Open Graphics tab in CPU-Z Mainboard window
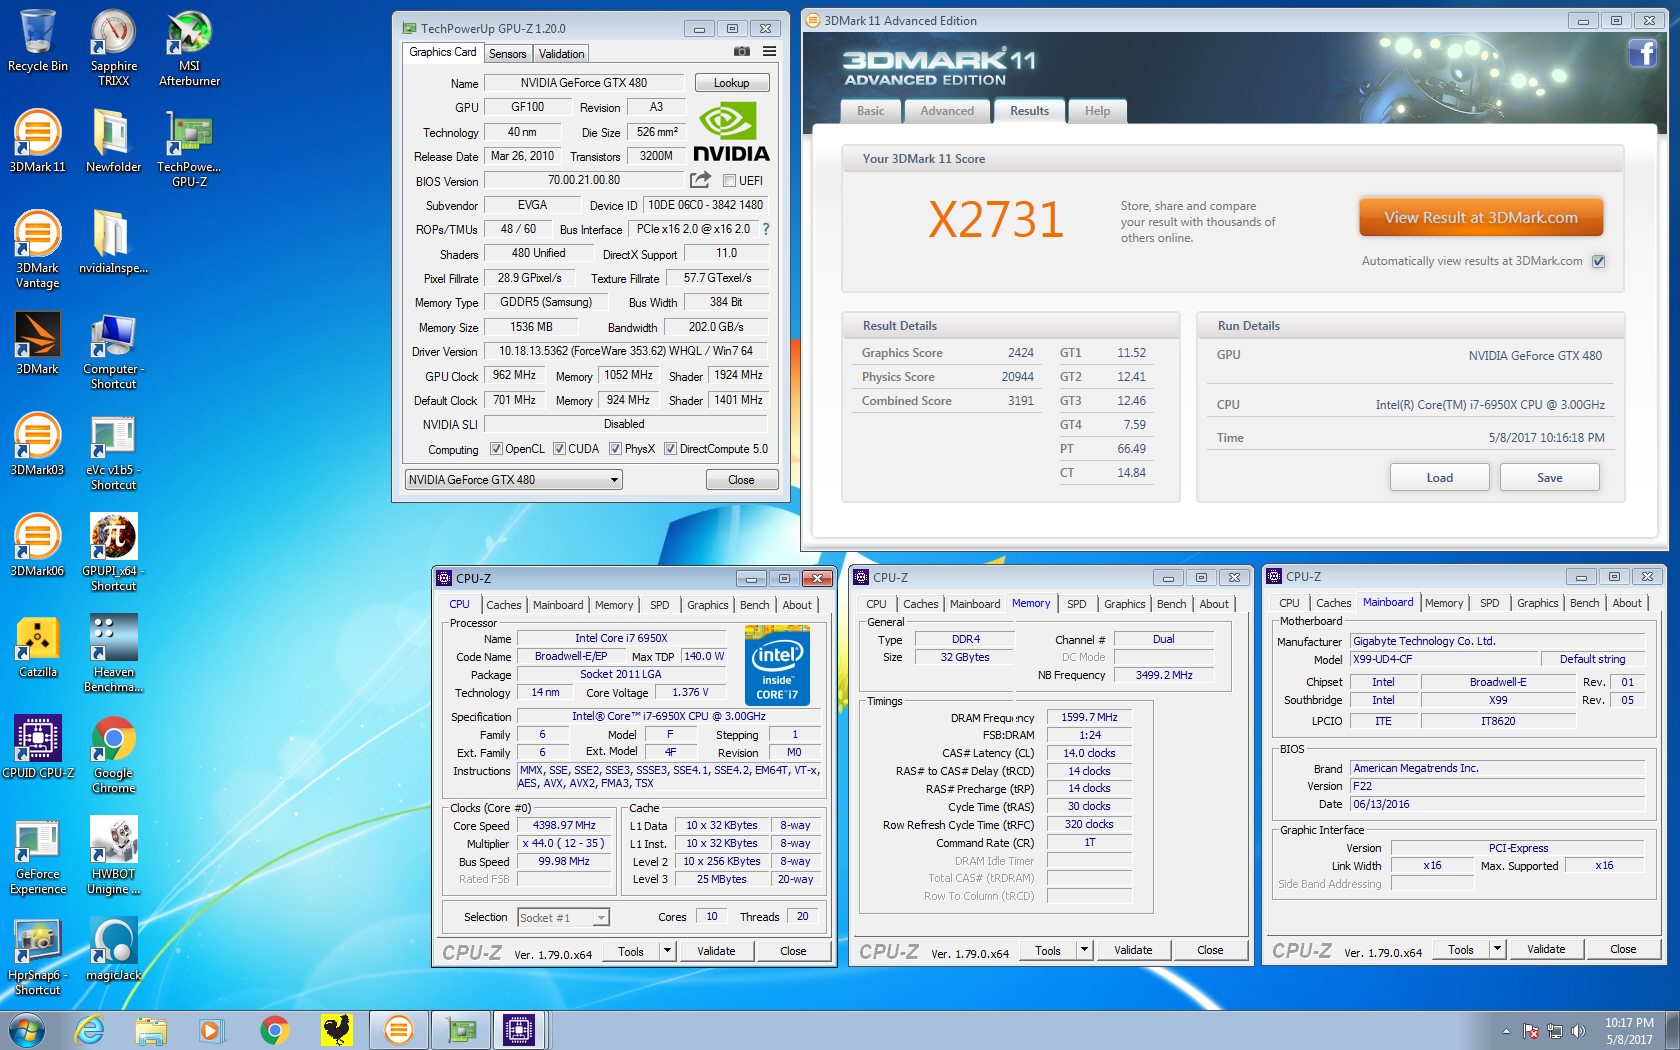1680x1050 pixels. (1537, 603)
